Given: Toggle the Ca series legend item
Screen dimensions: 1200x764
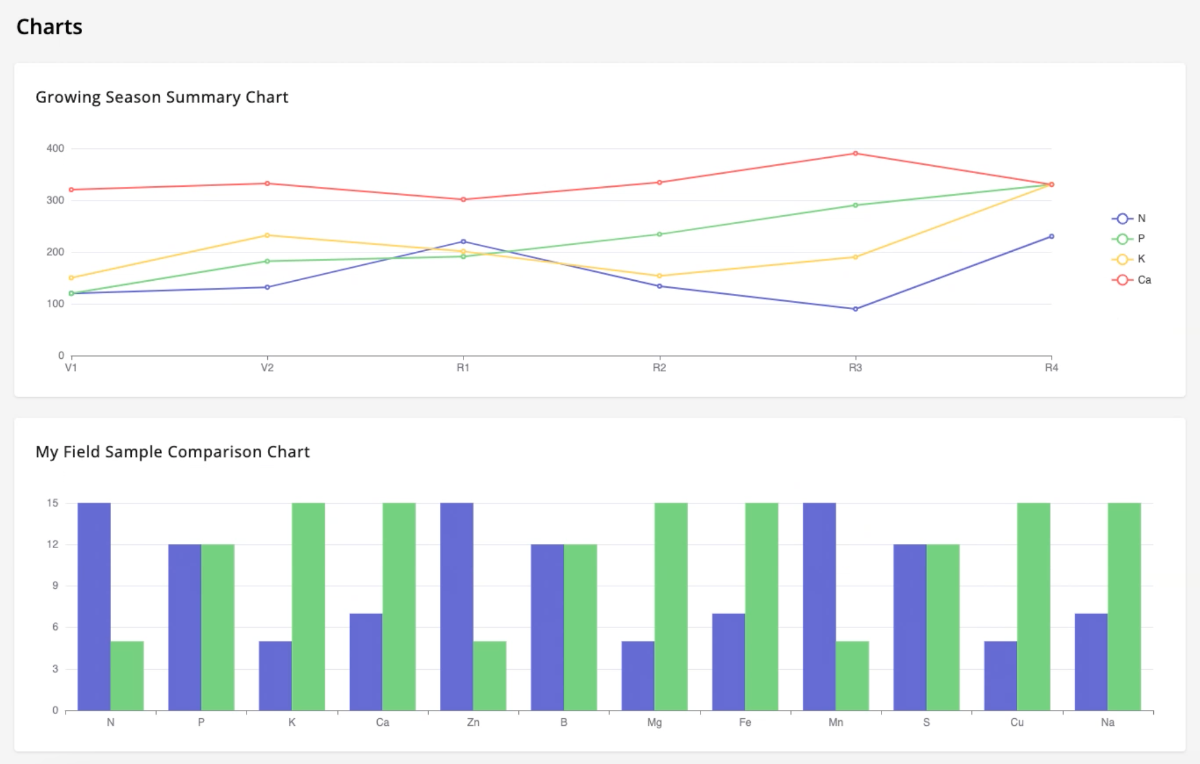Looking at the screenshot, I should (1131, 280).
